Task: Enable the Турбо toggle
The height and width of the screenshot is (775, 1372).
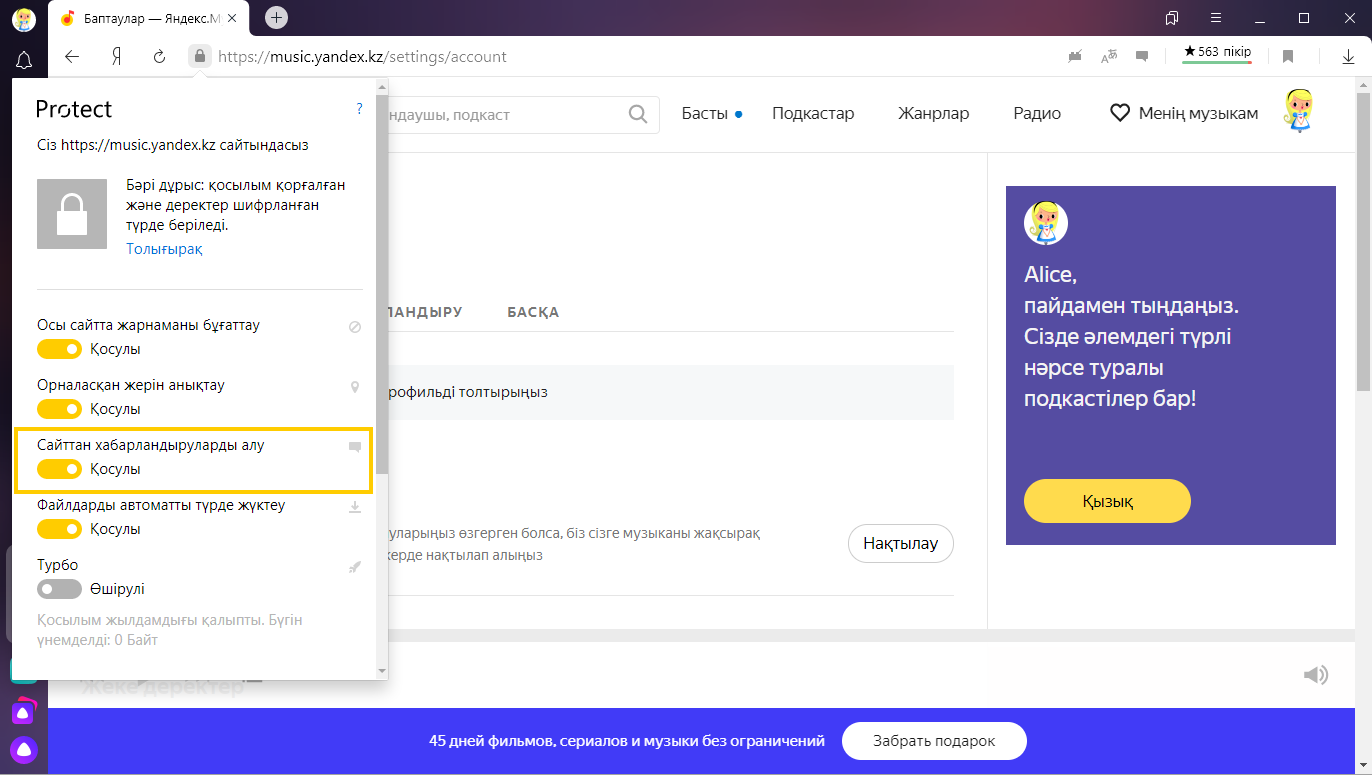Action: 59,589
